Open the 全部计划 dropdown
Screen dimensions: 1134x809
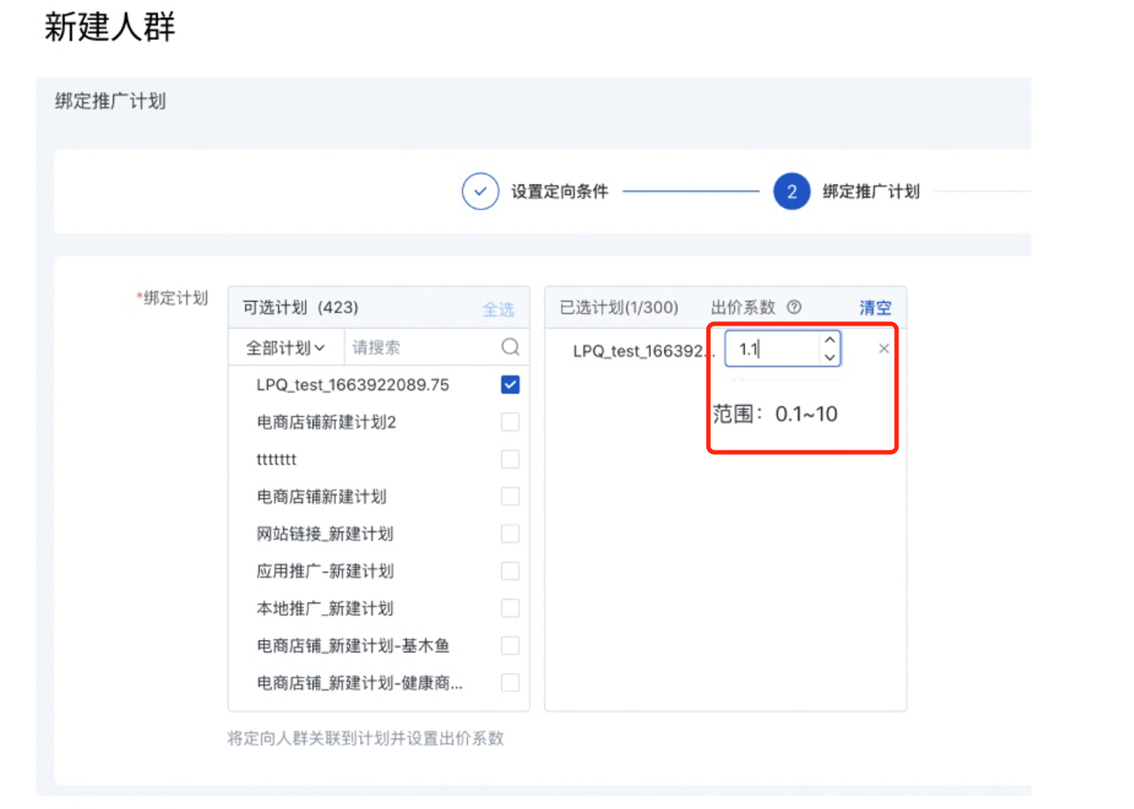tap(286, 348)
